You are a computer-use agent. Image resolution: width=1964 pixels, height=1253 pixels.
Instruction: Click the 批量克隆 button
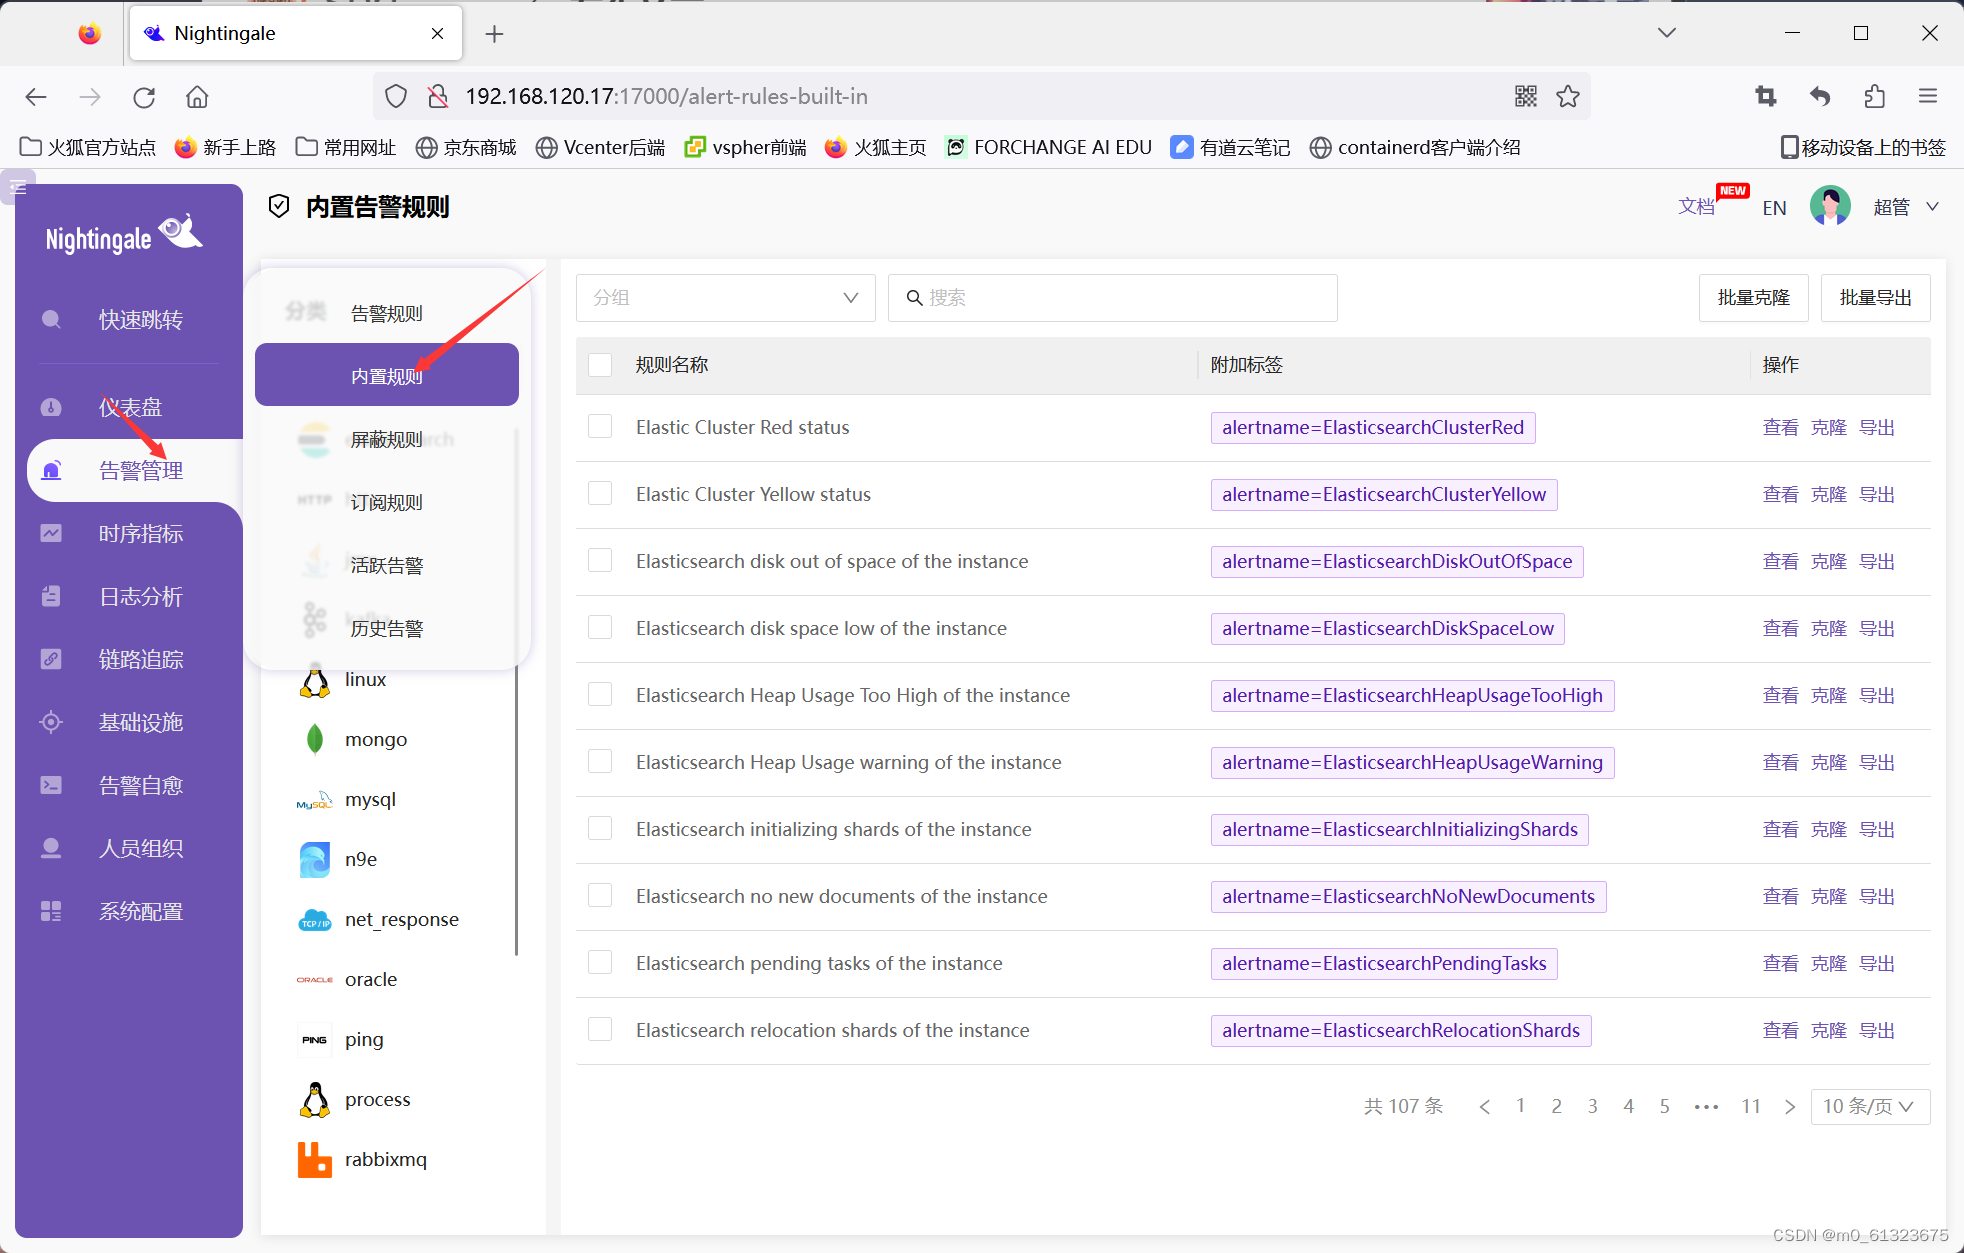pos(1753,298)
